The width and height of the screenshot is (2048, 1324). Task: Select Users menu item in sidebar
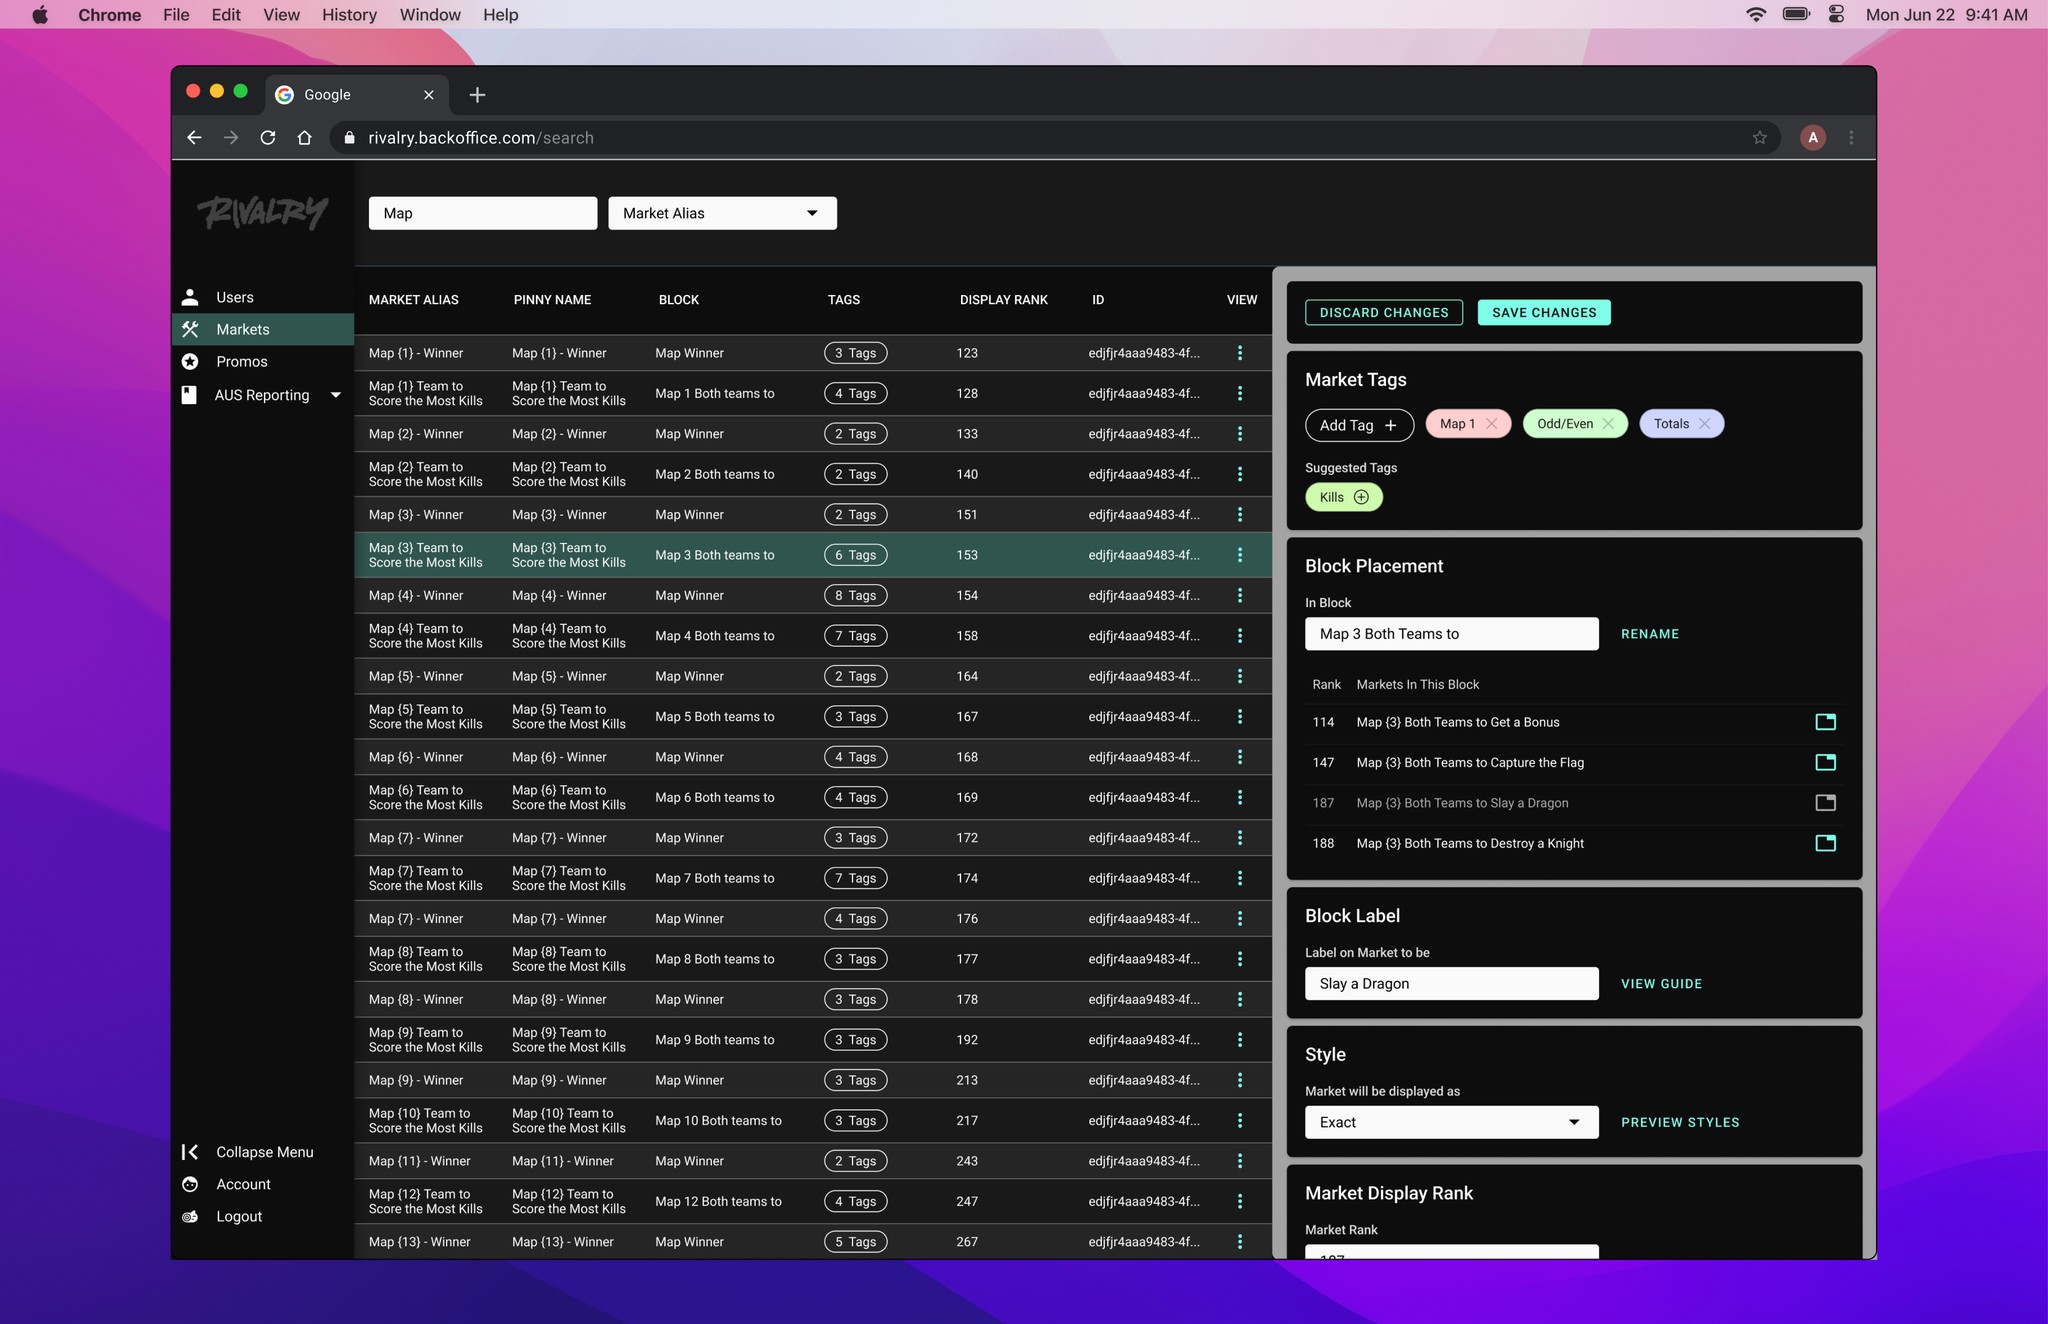click(x=236, y=296)
